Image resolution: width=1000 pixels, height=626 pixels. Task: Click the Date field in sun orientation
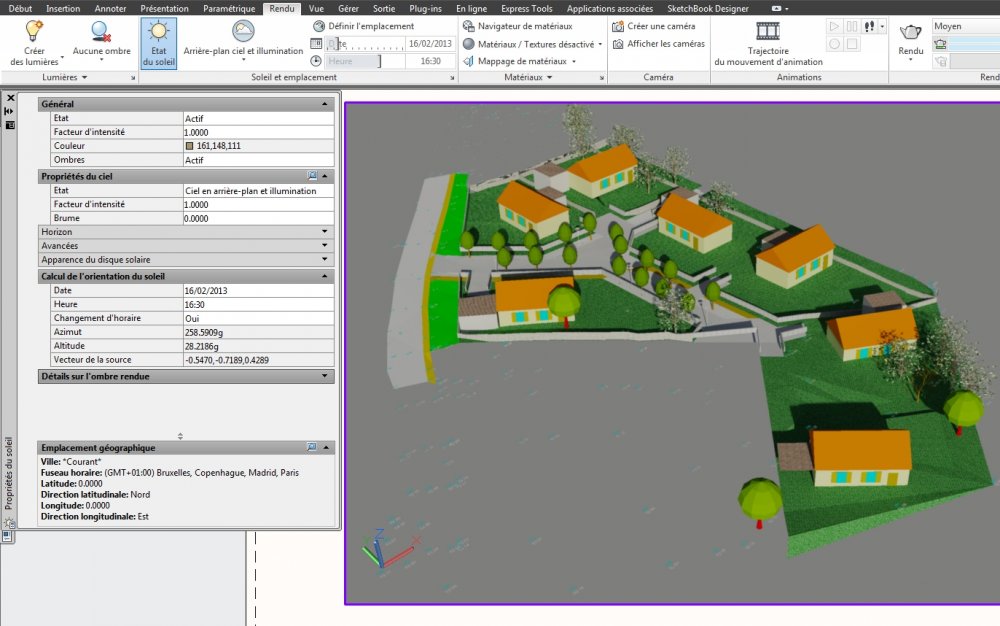258,291
